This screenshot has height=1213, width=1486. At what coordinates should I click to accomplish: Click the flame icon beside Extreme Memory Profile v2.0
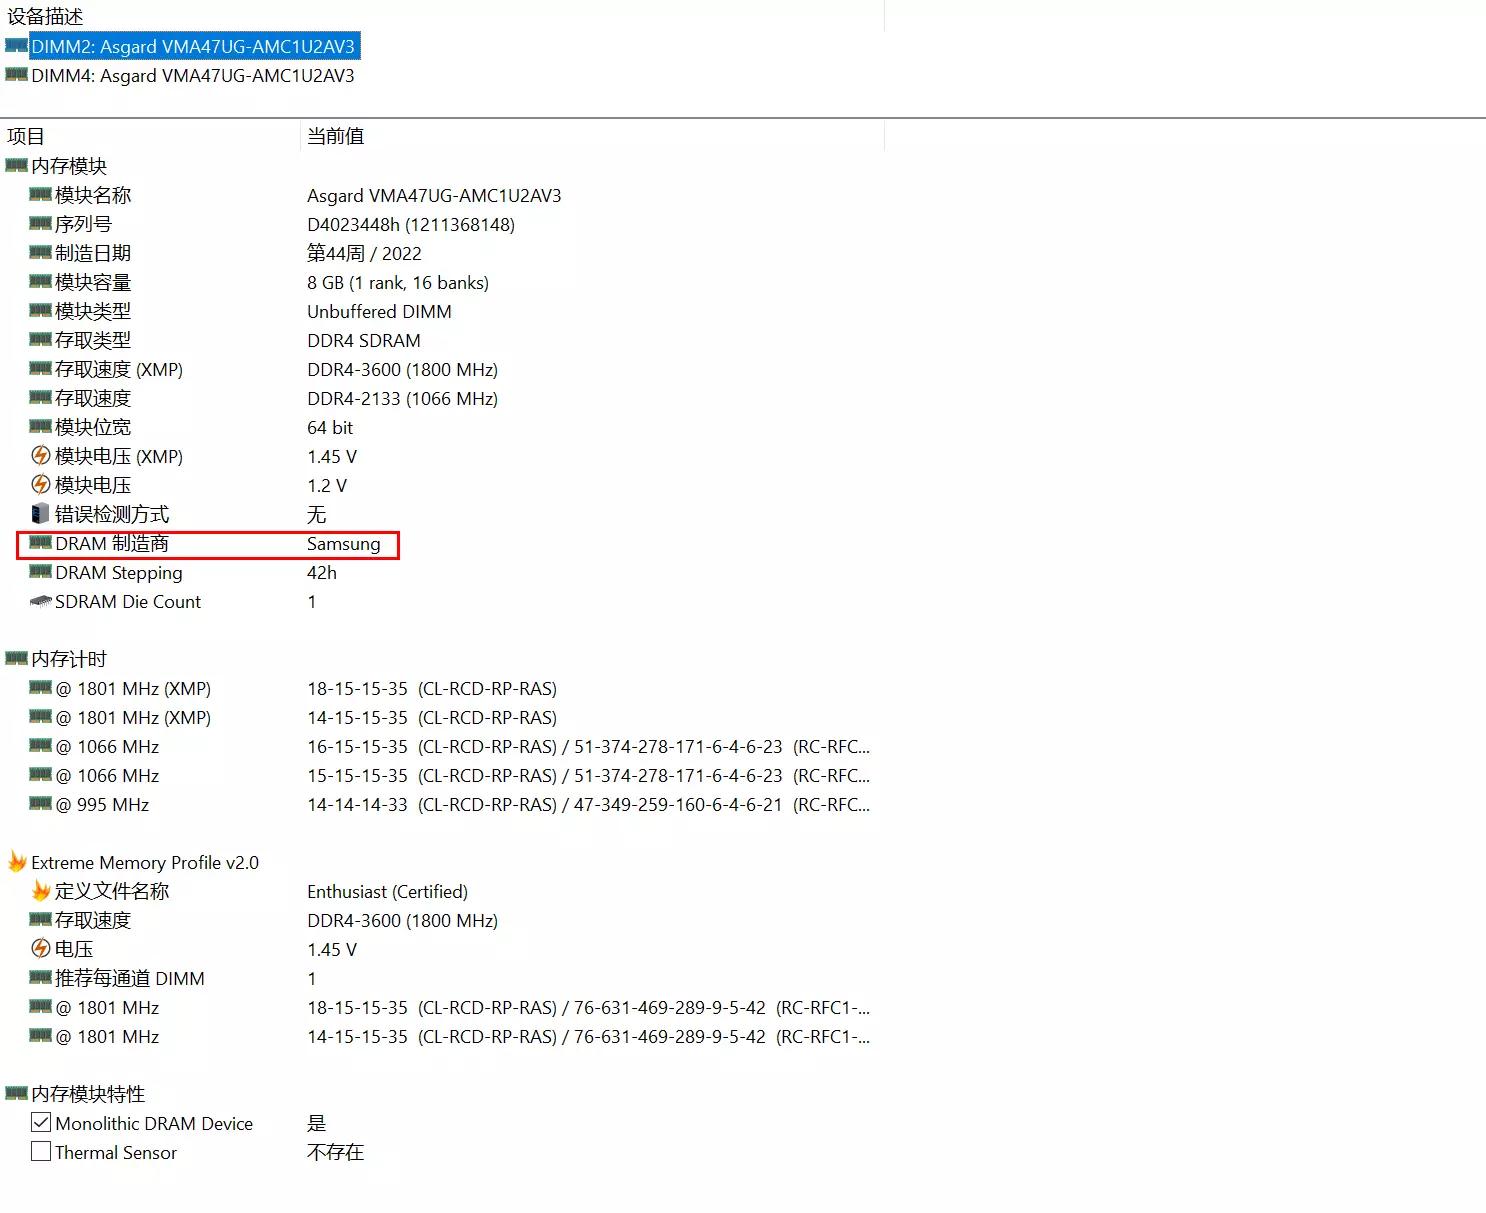tap(15, 861)
